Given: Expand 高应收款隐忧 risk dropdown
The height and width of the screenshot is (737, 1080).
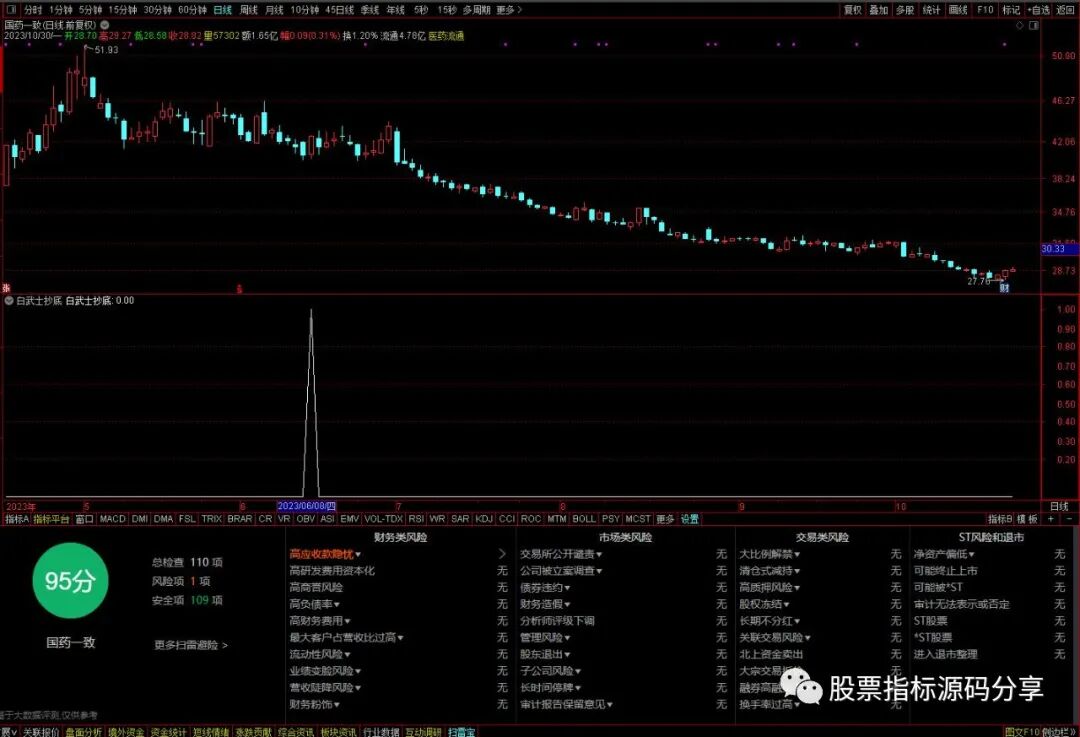Looking at the screenshot, I should click(x=325, y=554).
